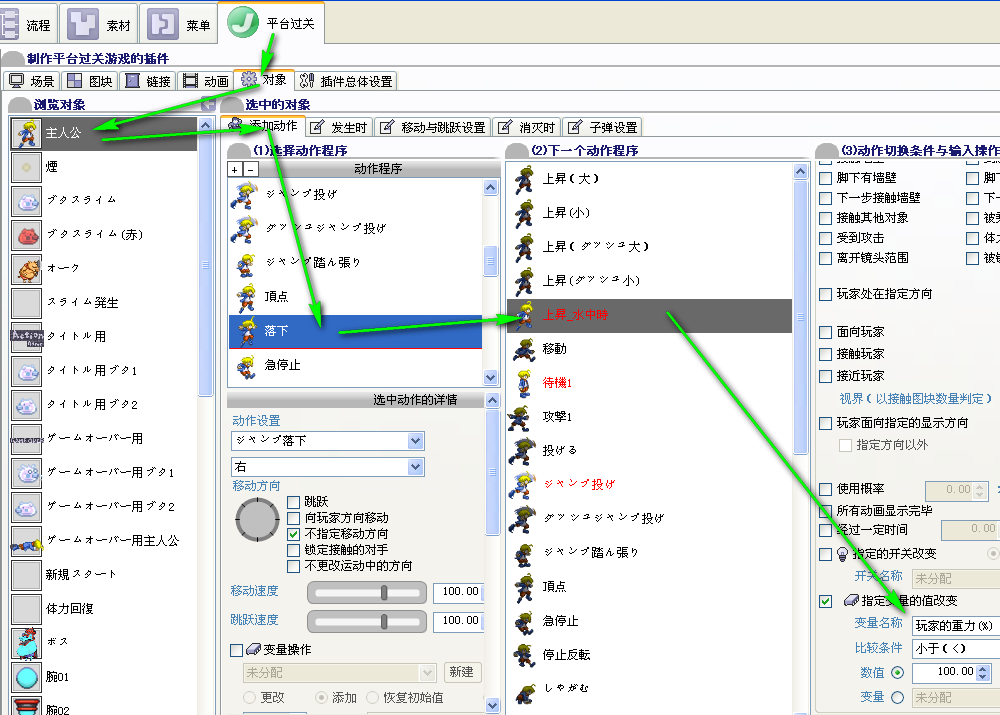Uncheck 不指定移动方向 checkbox
The image size is (1000, 715).
(293, 534)
